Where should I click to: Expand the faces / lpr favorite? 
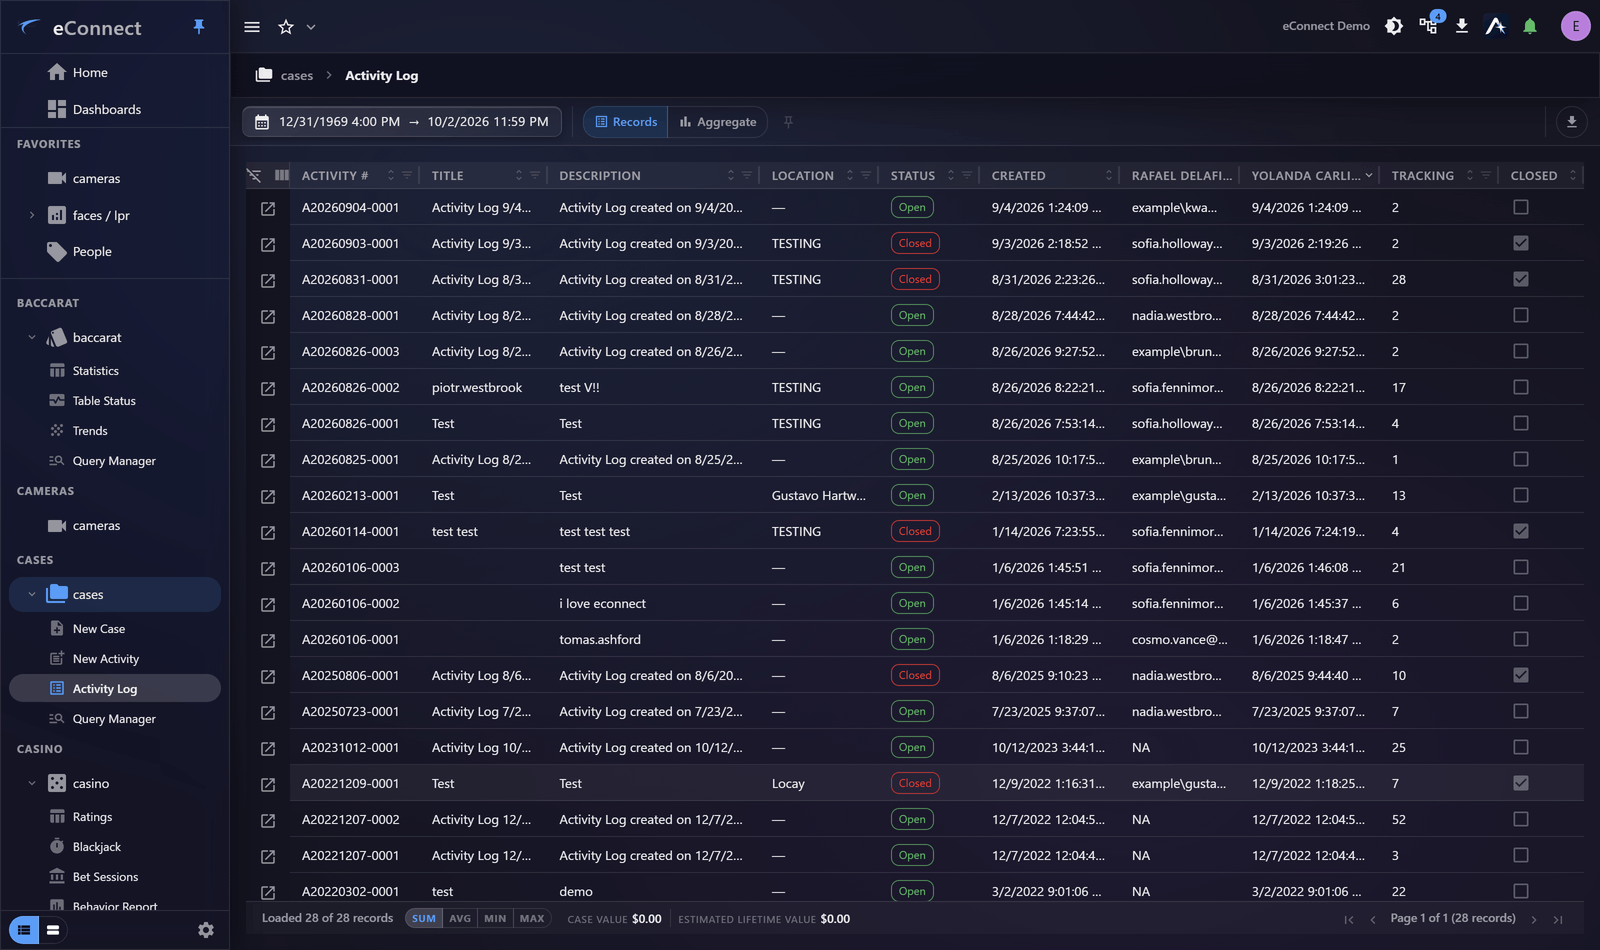pos(32,215)
